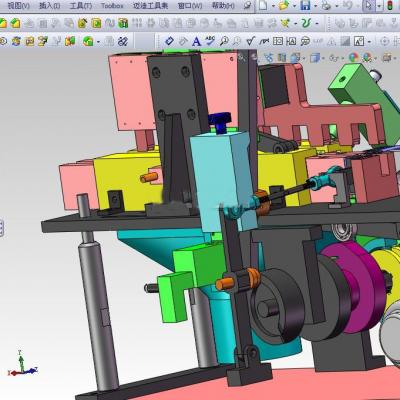Expand the Apply Scene dropdown arrow

coord(376,59)
